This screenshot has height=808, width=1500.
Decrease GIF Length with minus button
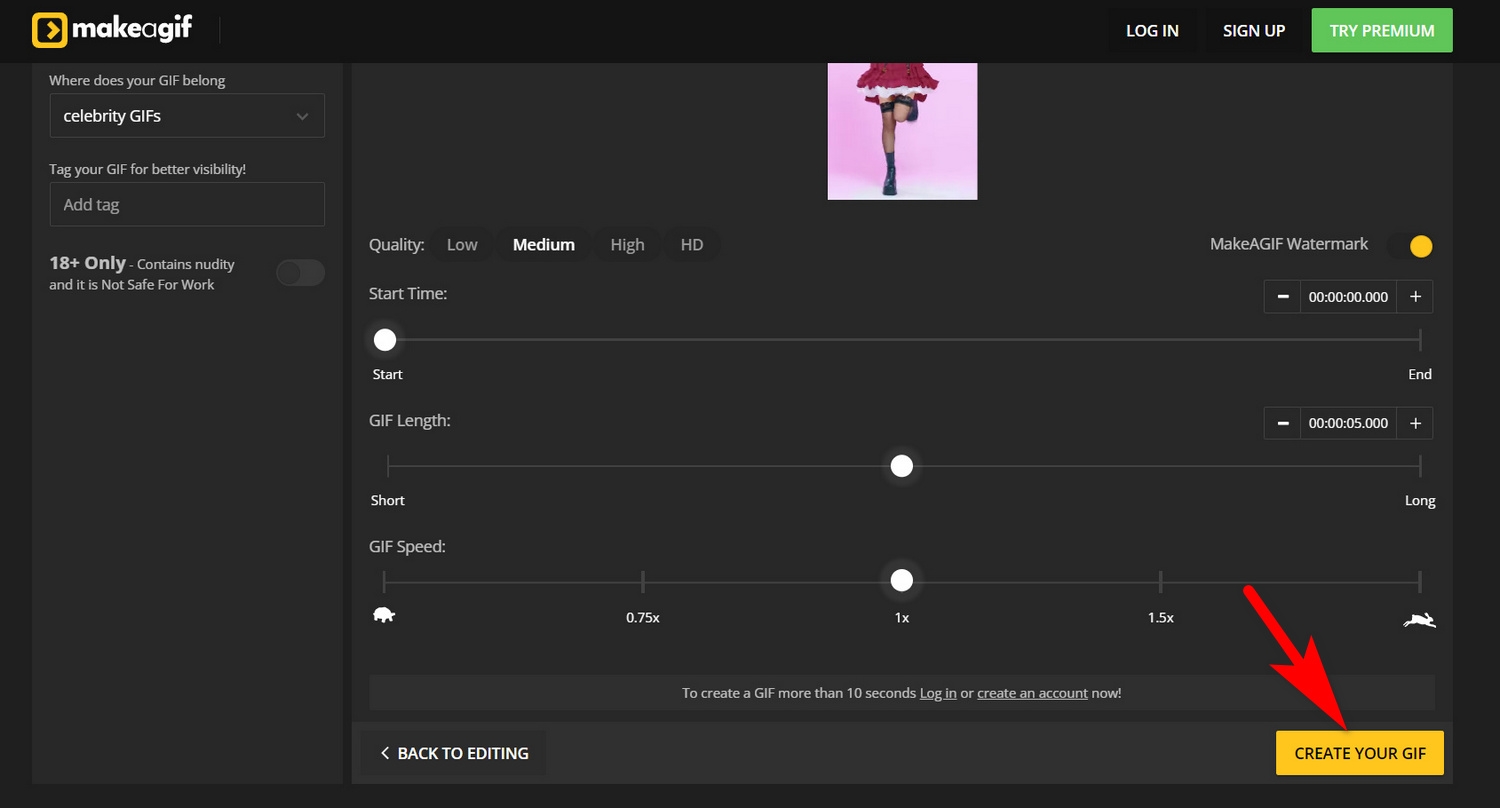pos(1282,423)
